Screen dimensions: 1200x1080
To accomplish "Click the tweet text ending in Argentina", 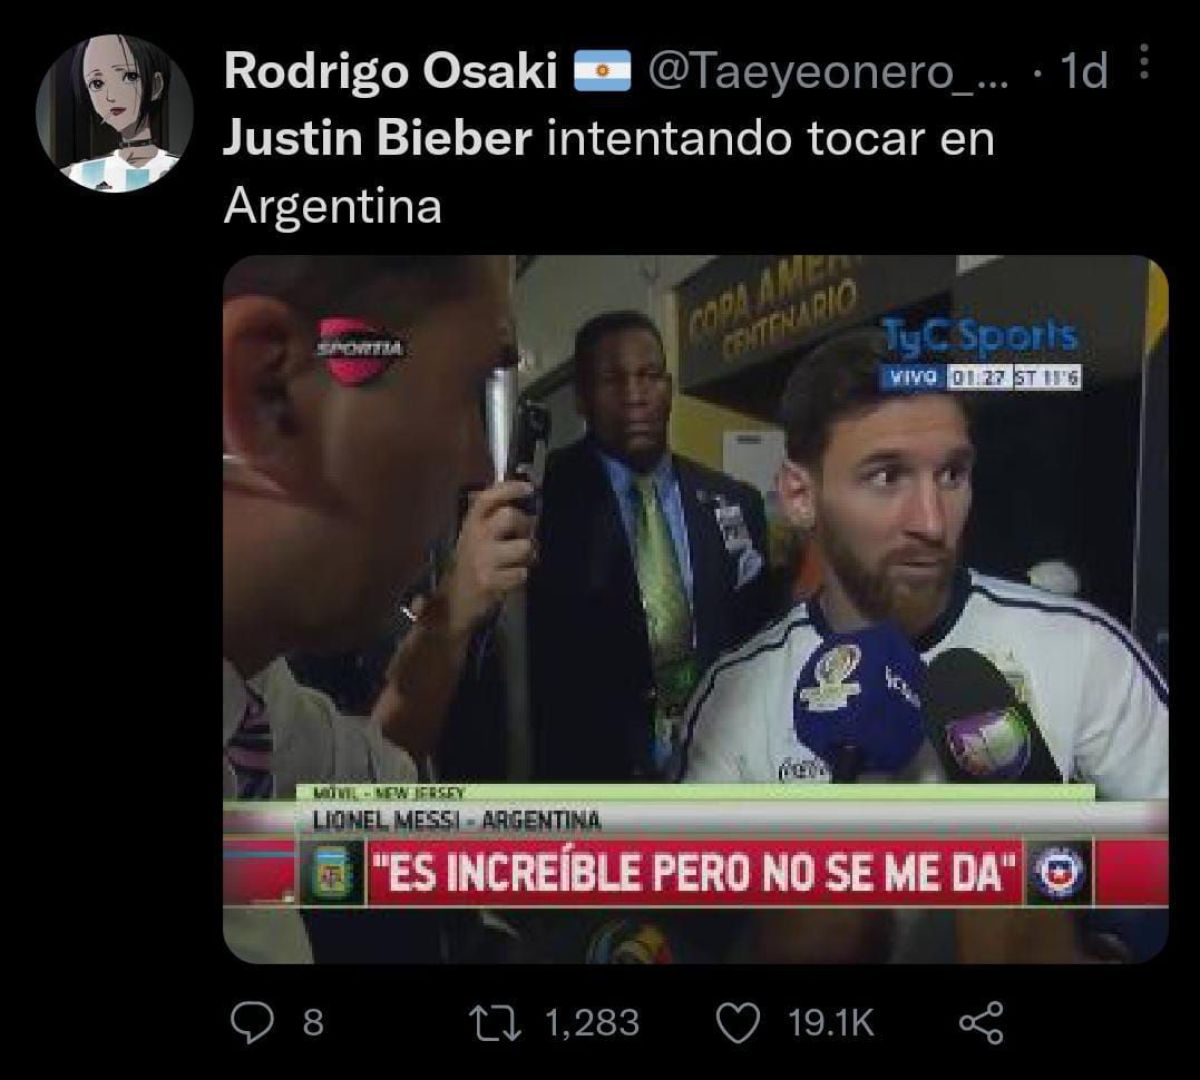I will click(x=332, y=206).
